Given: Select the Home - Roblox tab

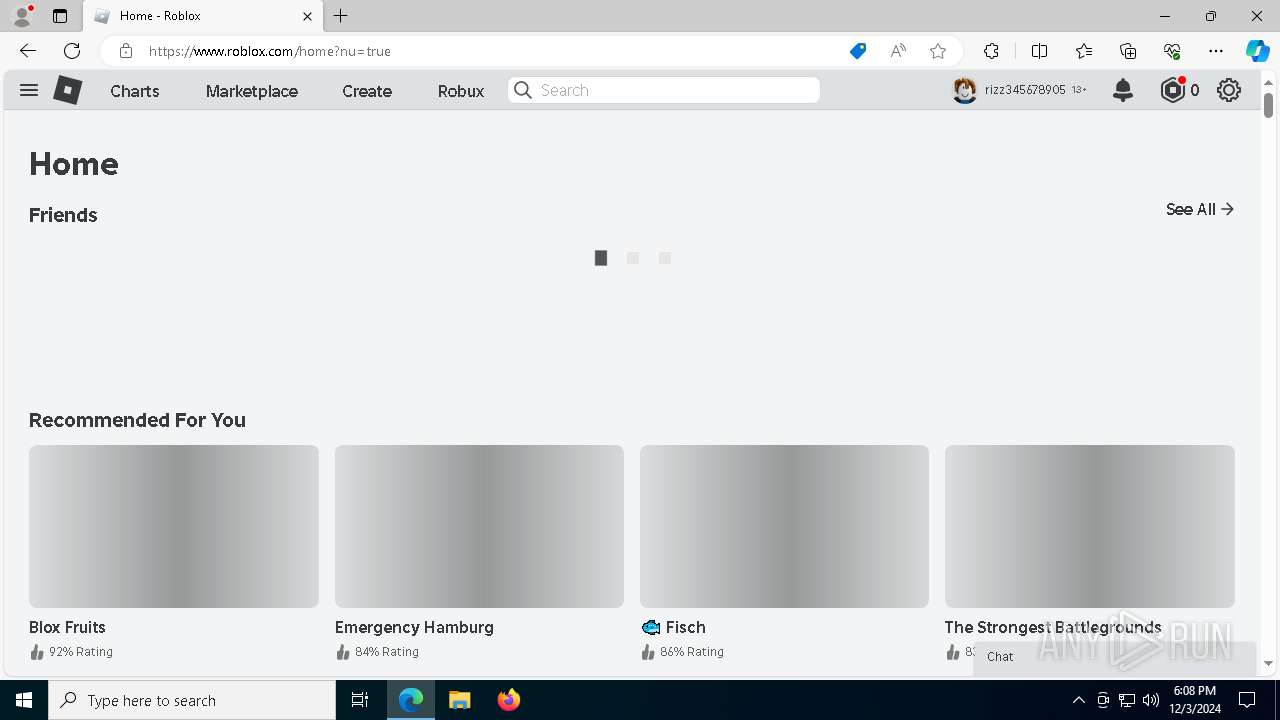Looking at the screenshot, I should tap(203, 16).
